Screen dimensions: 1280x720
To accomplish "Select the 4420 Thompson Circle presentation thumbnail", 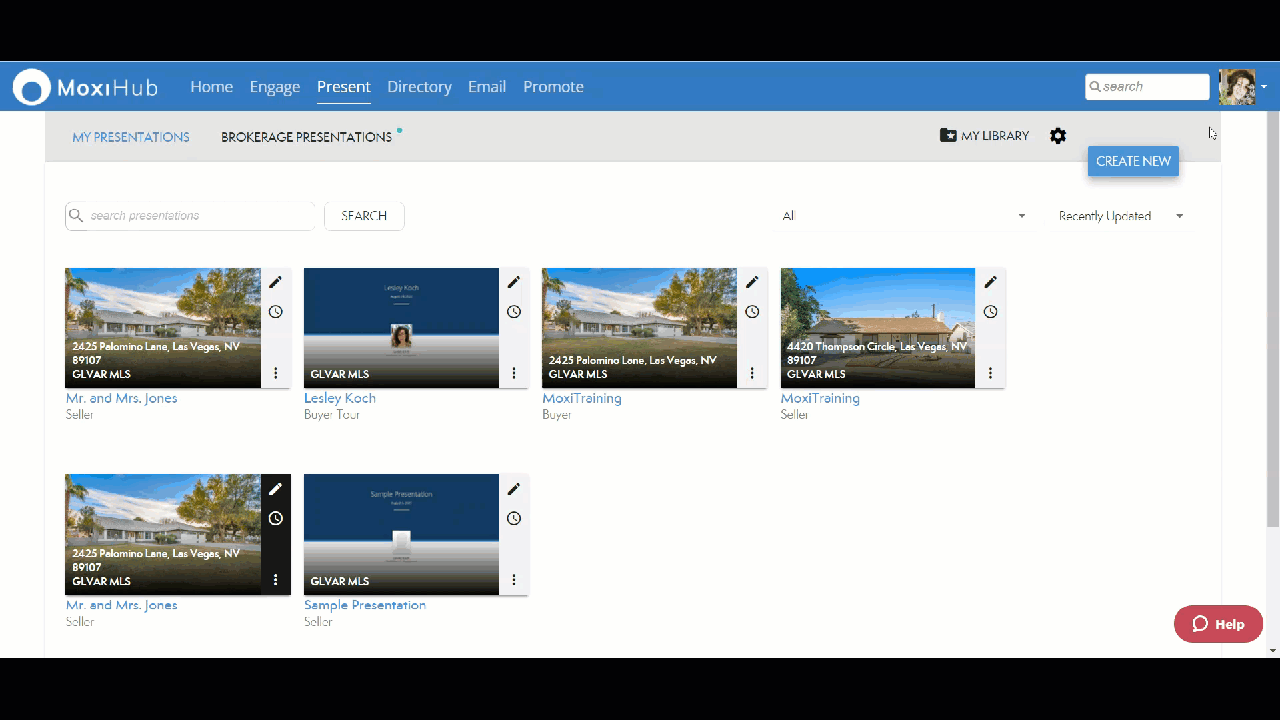I will point(877,327).
